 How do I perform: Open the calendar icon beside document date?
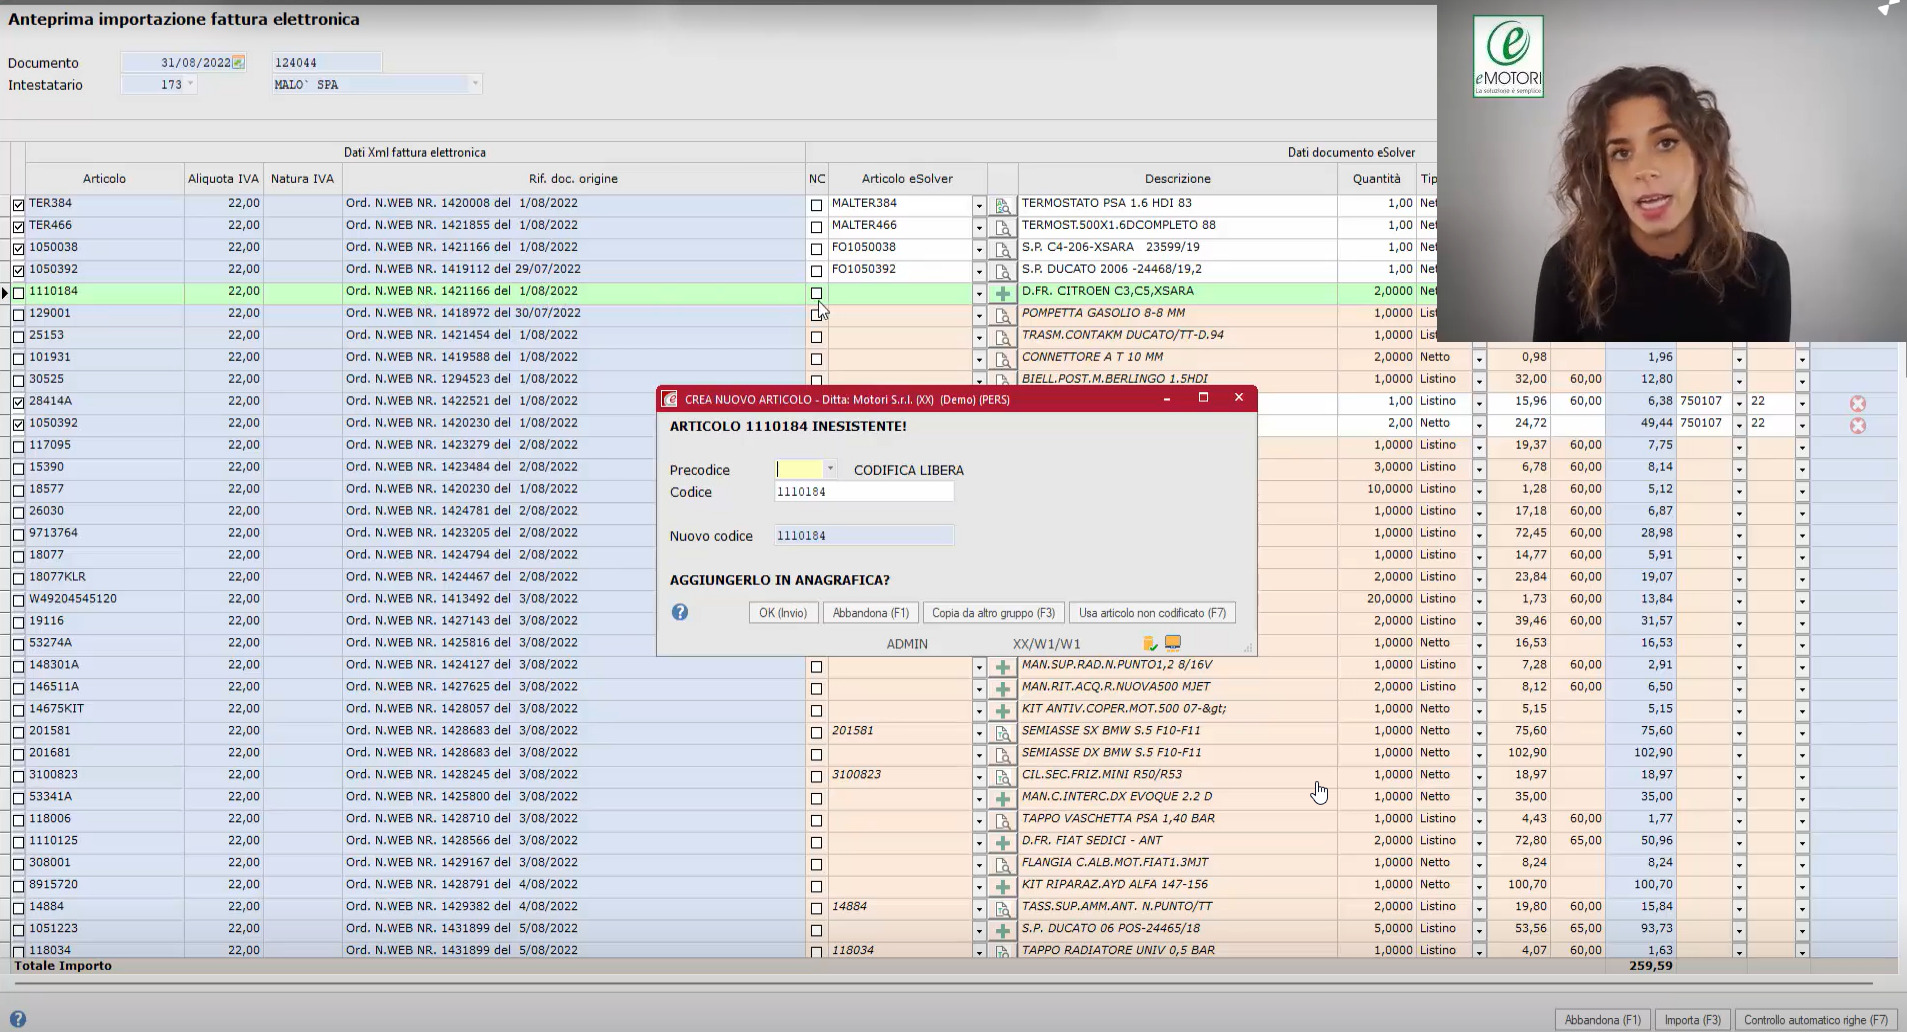(238, 63)
